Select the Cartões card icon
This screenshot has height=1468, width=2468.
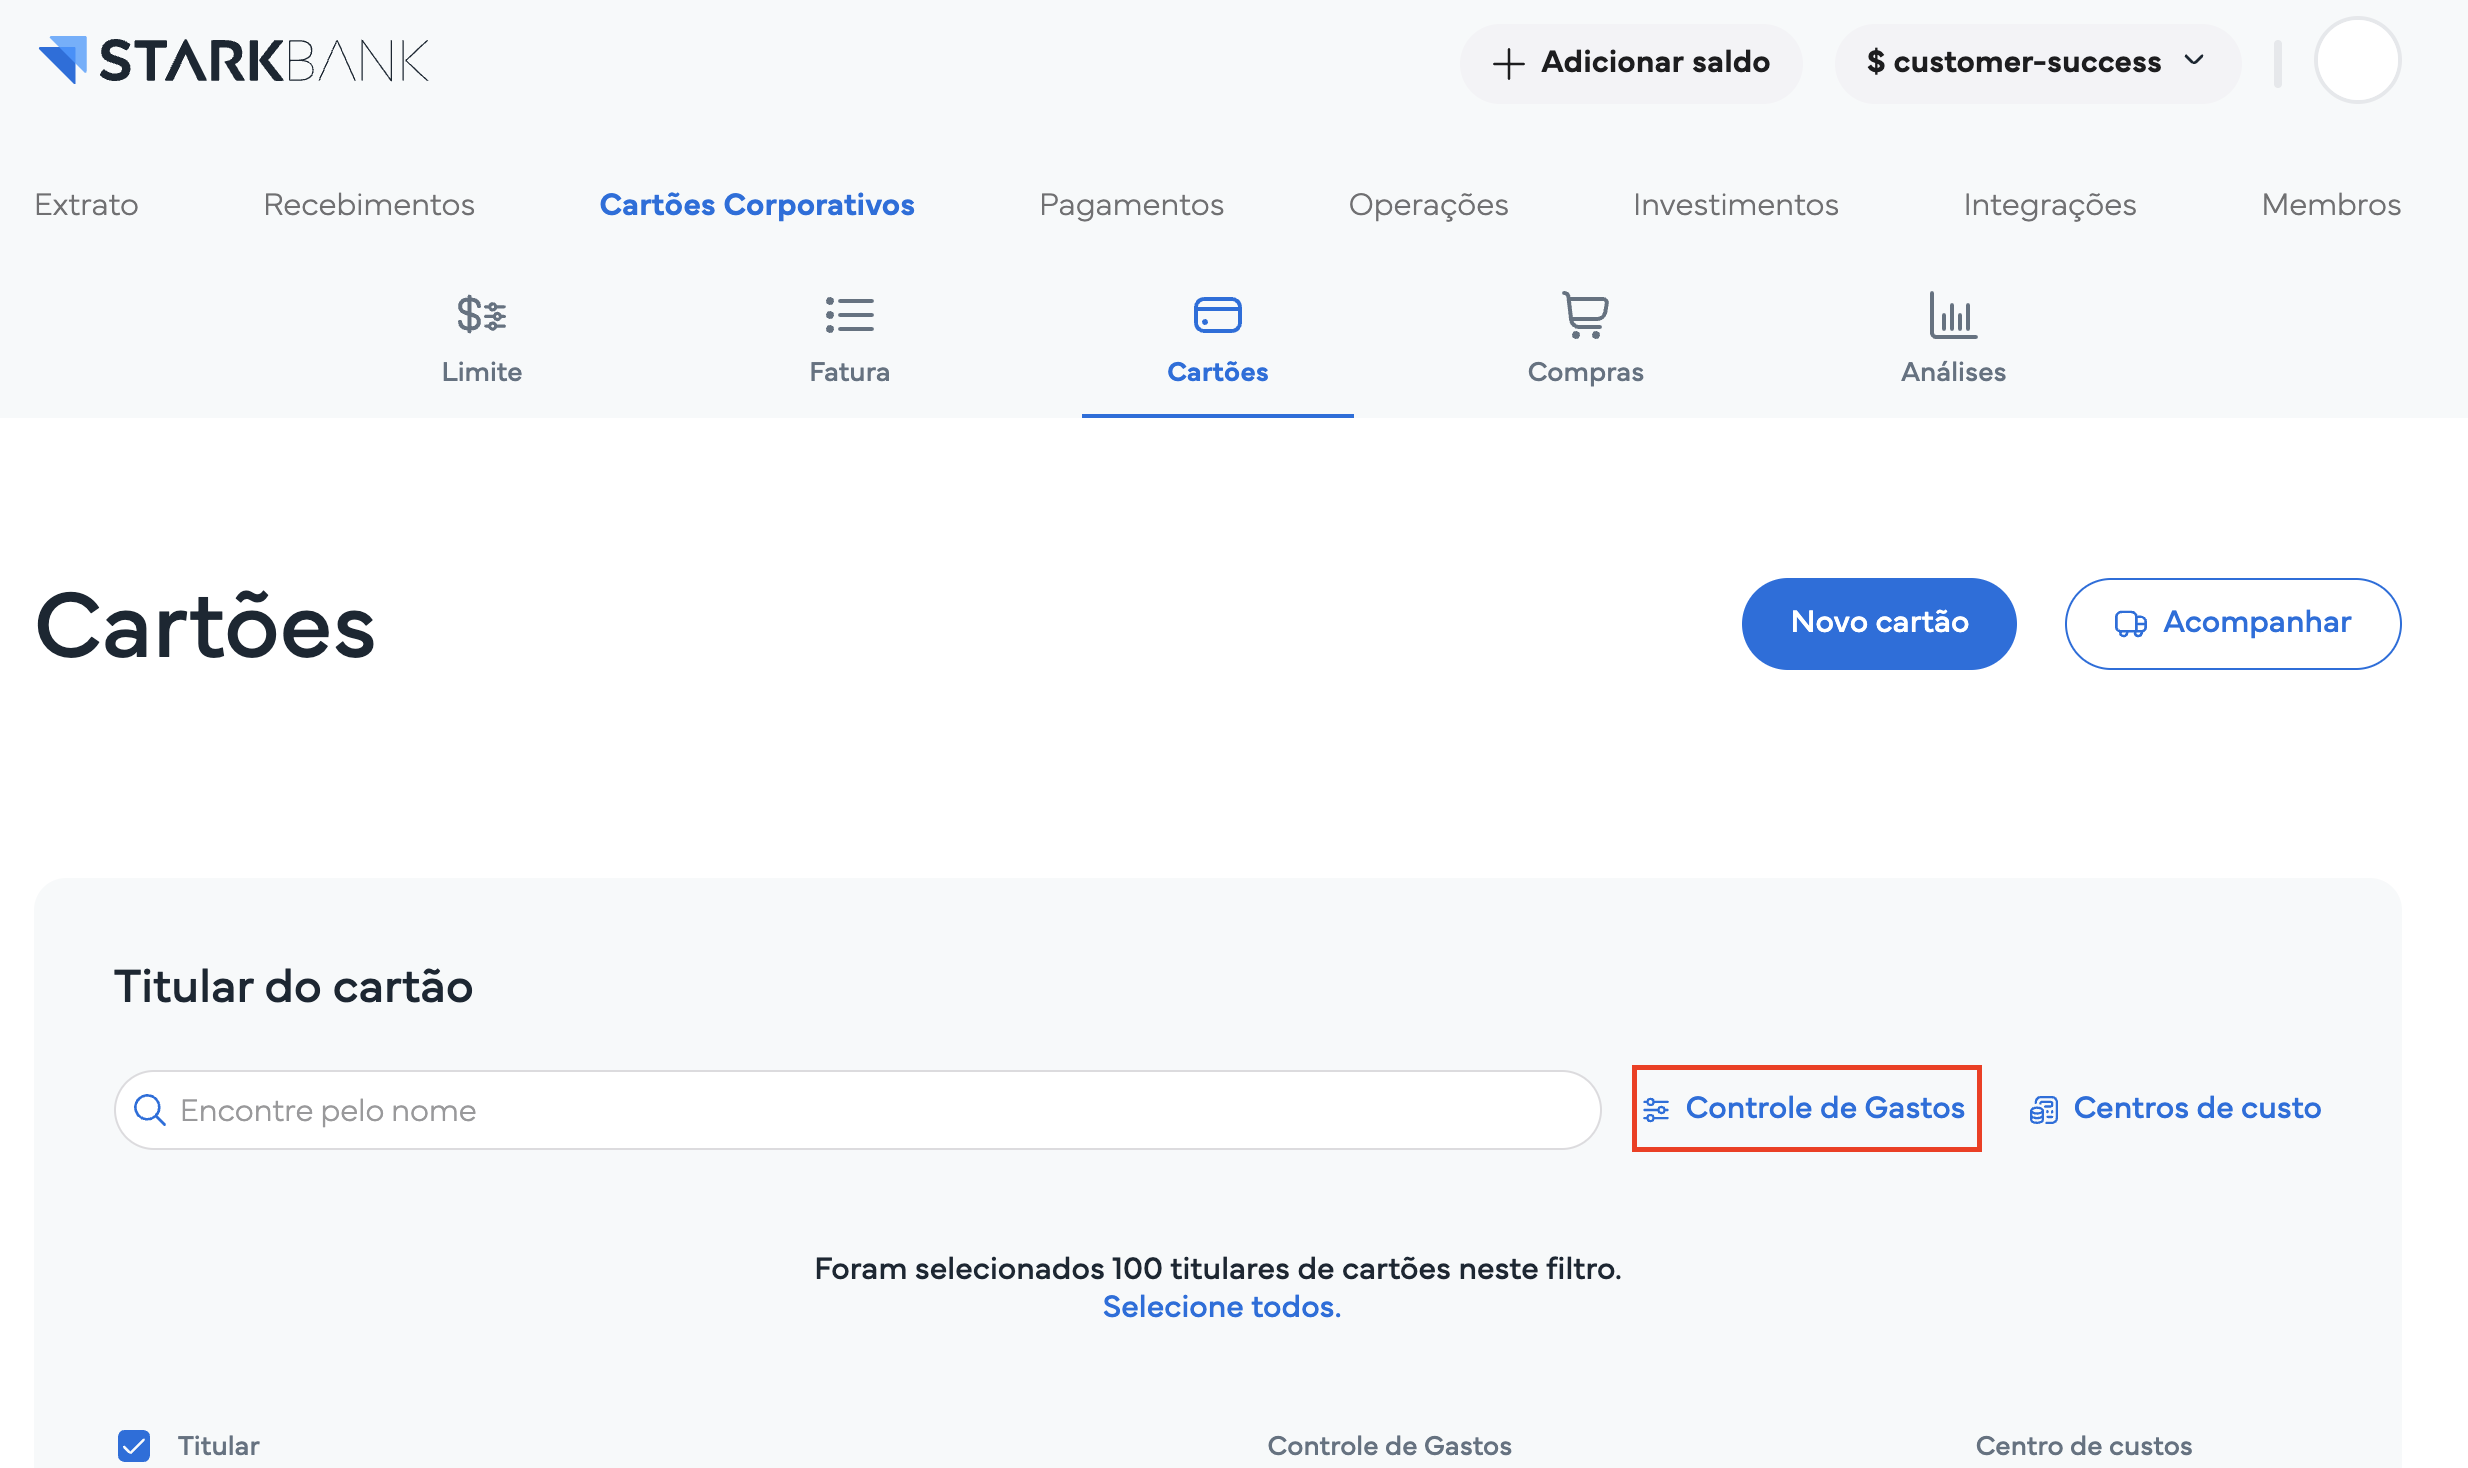click(x=1217, y=315)
